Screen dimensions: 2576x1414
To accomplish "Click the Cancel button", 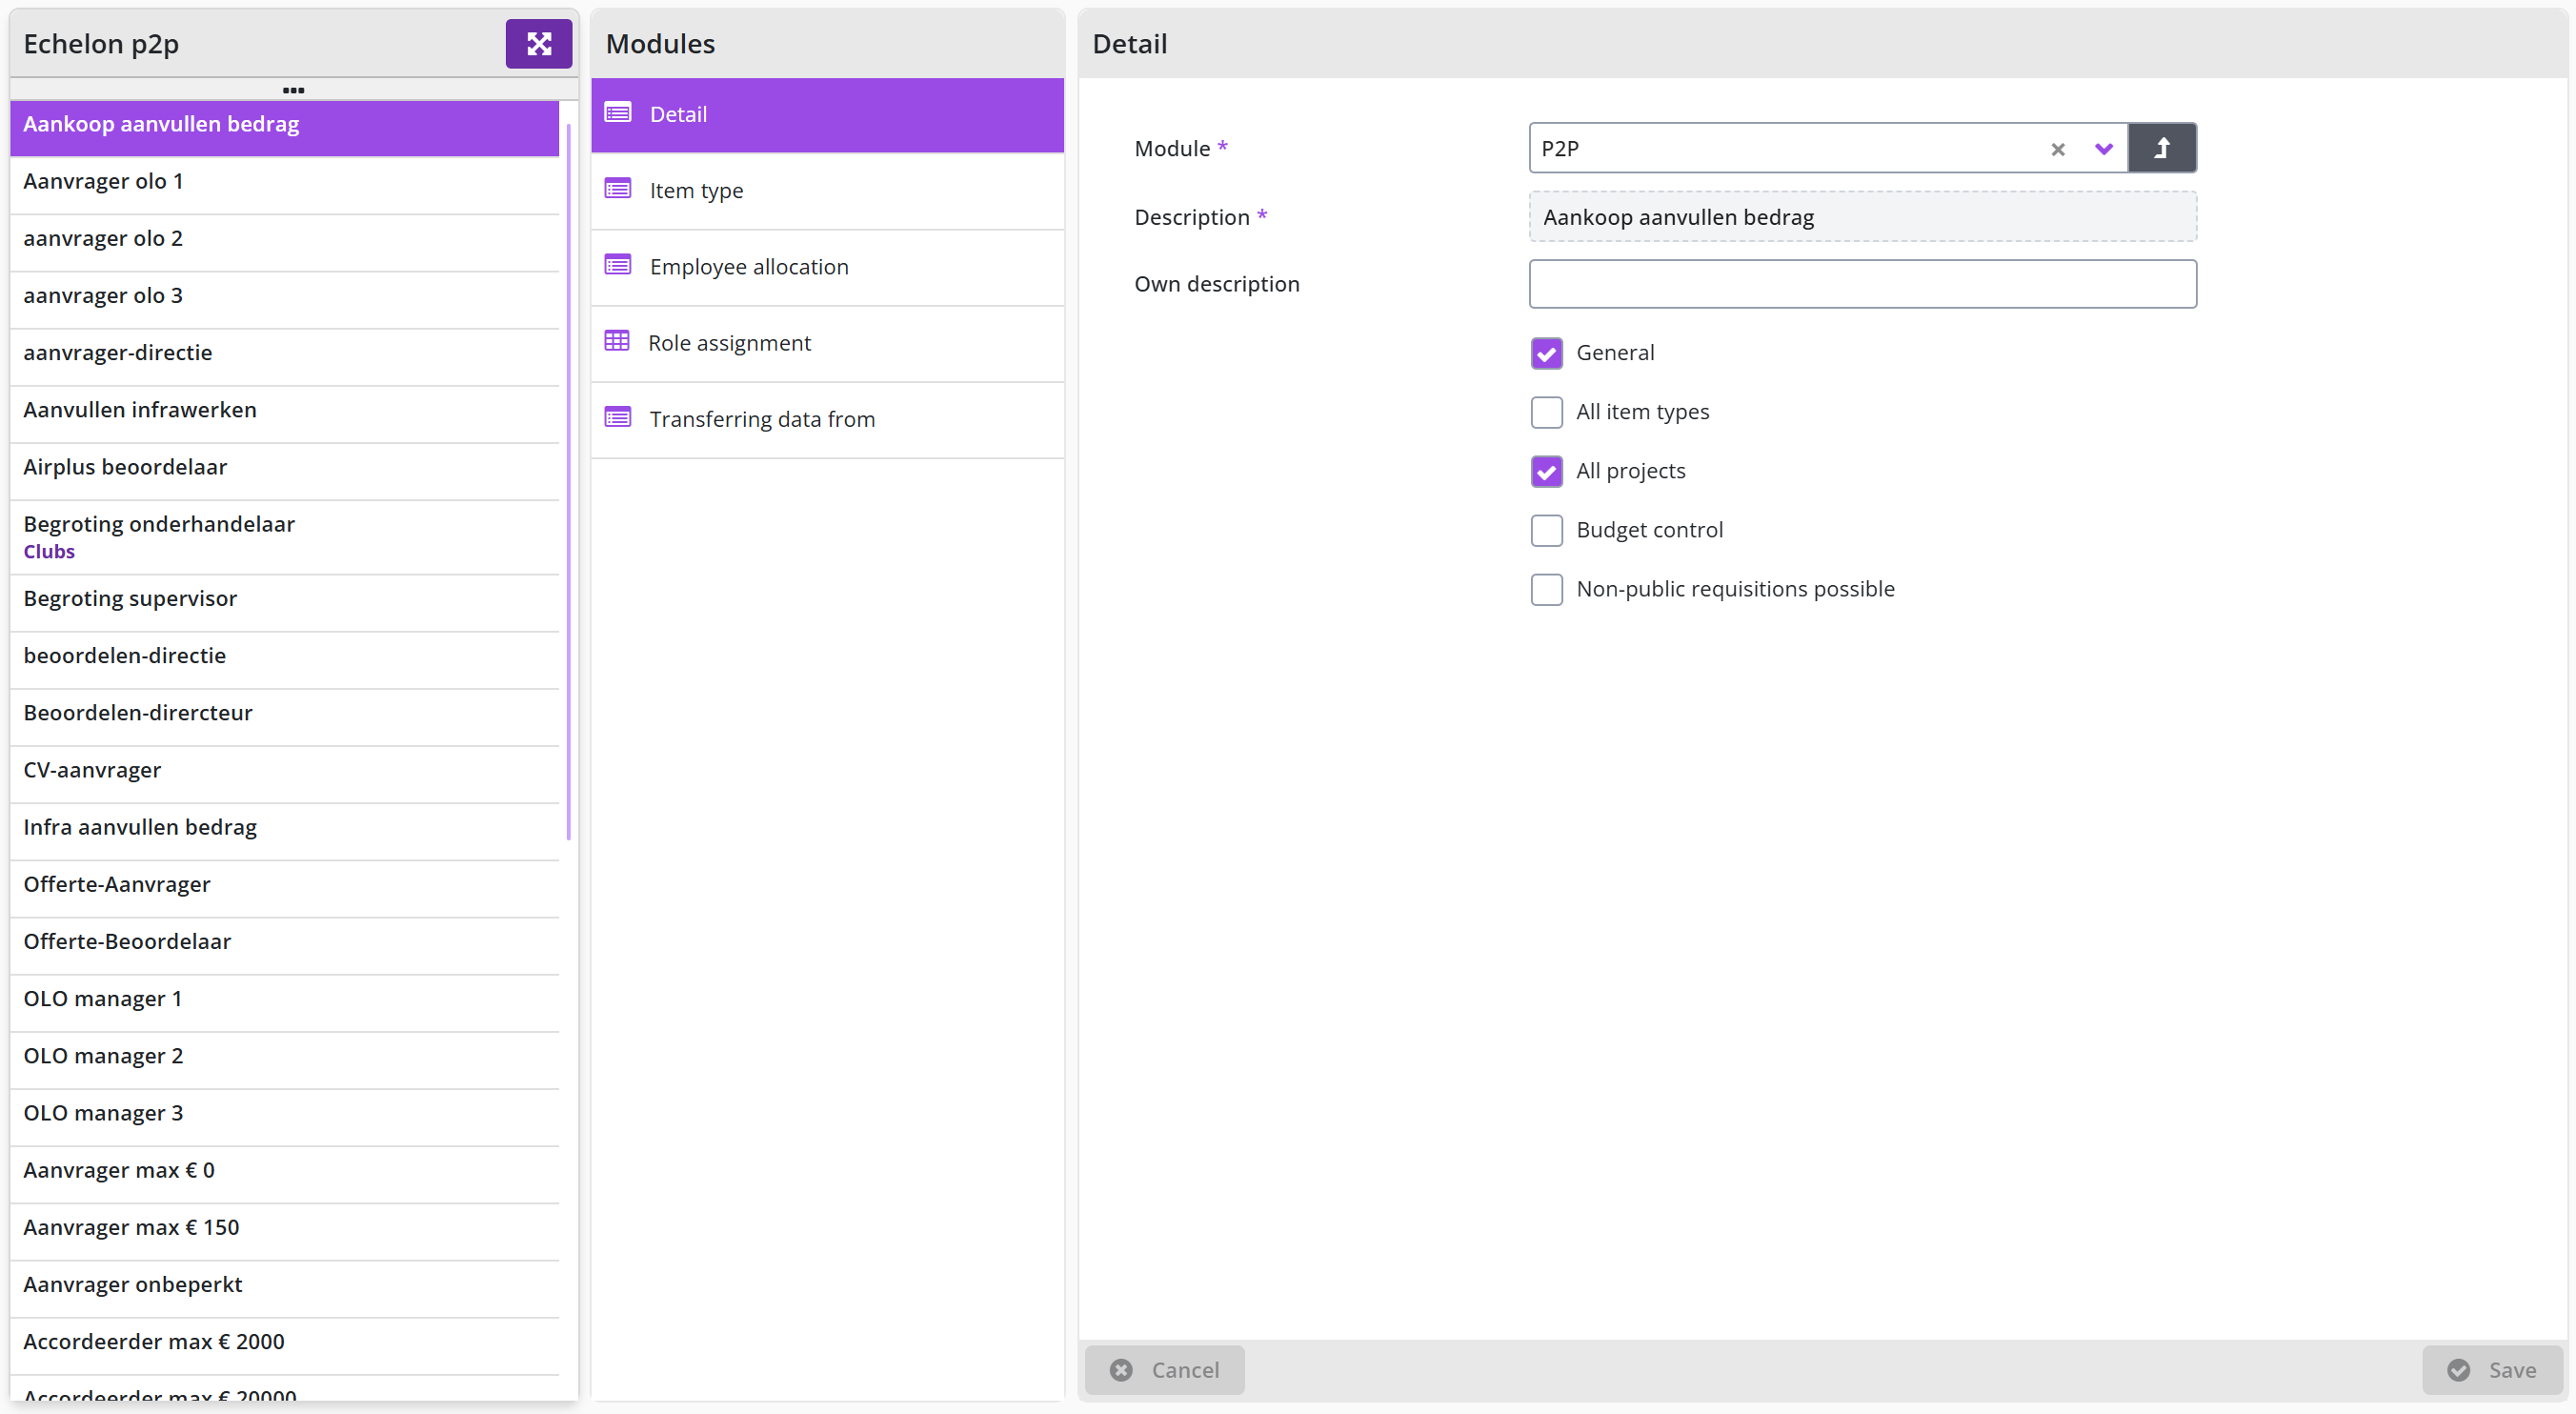I will click(1164, 1369).
